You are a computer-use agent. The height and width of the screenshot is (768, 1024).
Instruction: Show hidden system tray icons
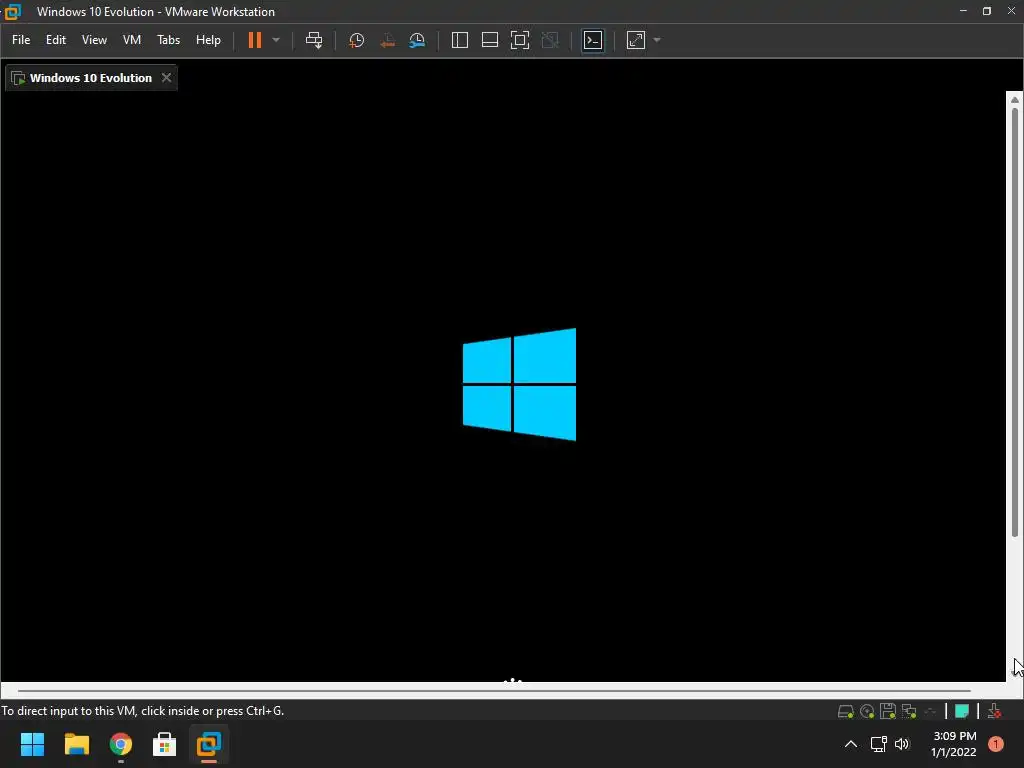click(x=851, y=744)
